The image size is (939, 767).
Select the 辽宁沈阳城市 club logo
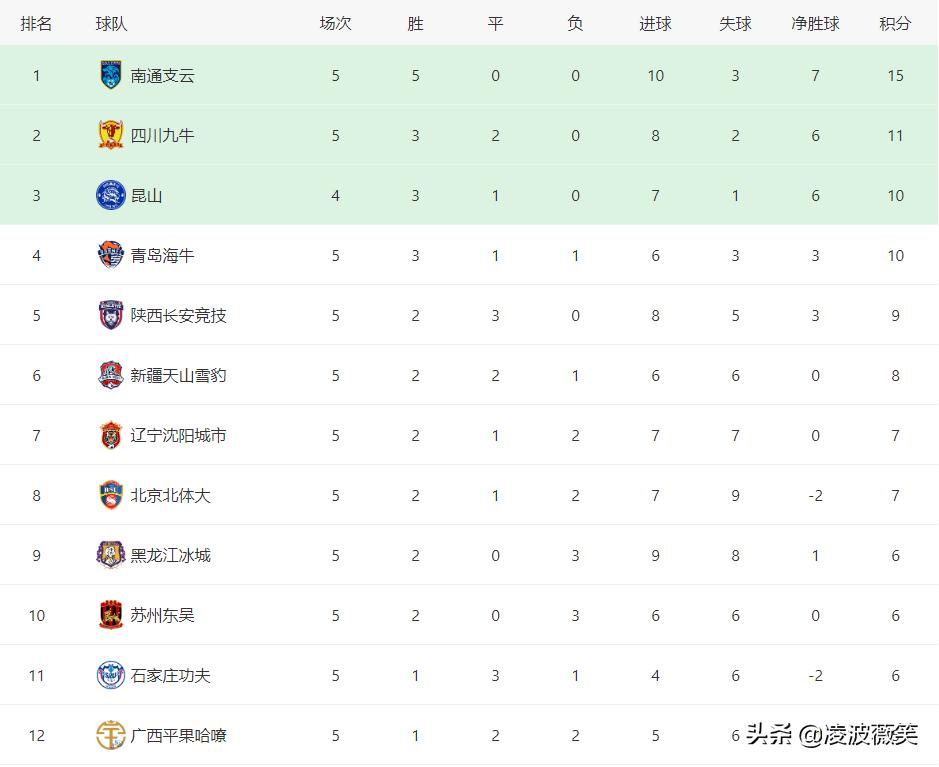110,435
